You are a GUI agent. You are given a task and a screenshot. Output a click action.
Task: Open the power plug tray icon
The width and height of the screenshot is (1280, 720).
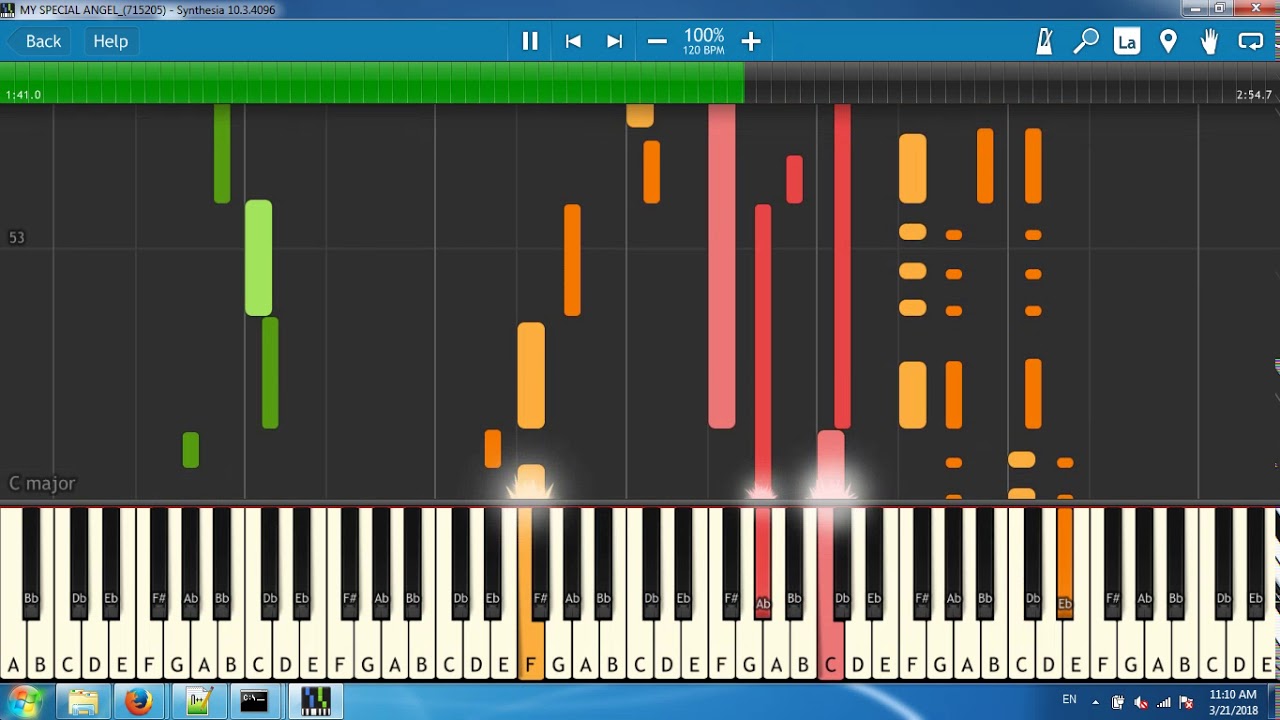click(1118, 702)
